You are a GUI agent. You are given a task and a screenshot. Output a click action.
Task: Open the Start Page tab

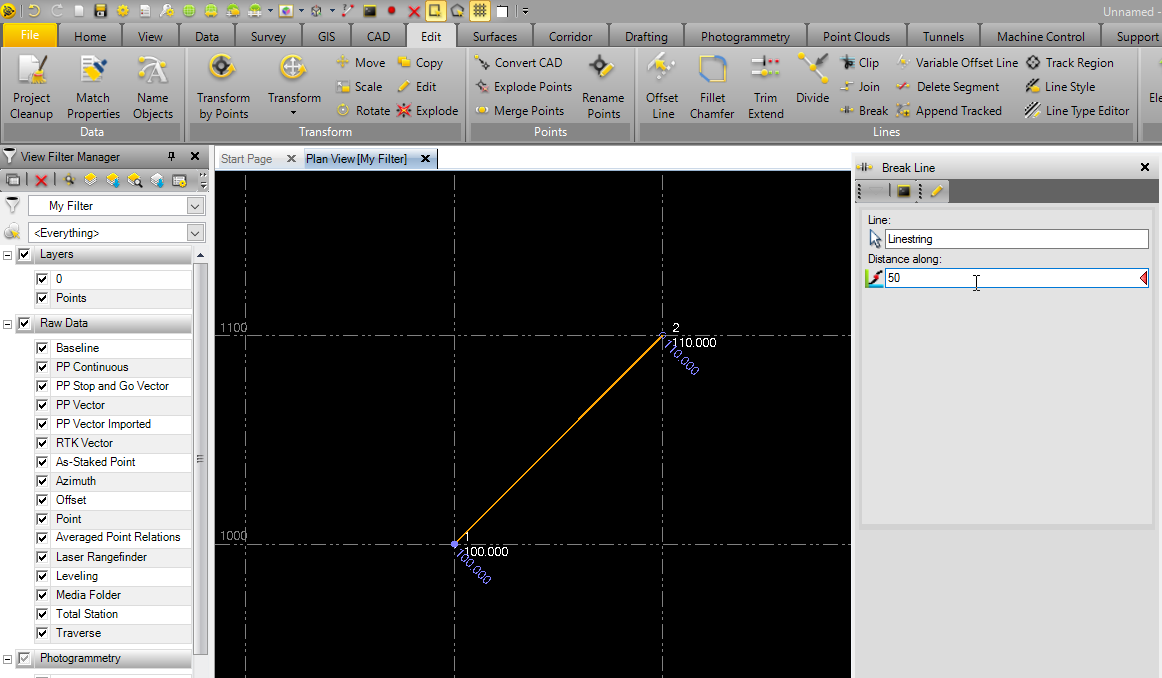click(246, 159)
